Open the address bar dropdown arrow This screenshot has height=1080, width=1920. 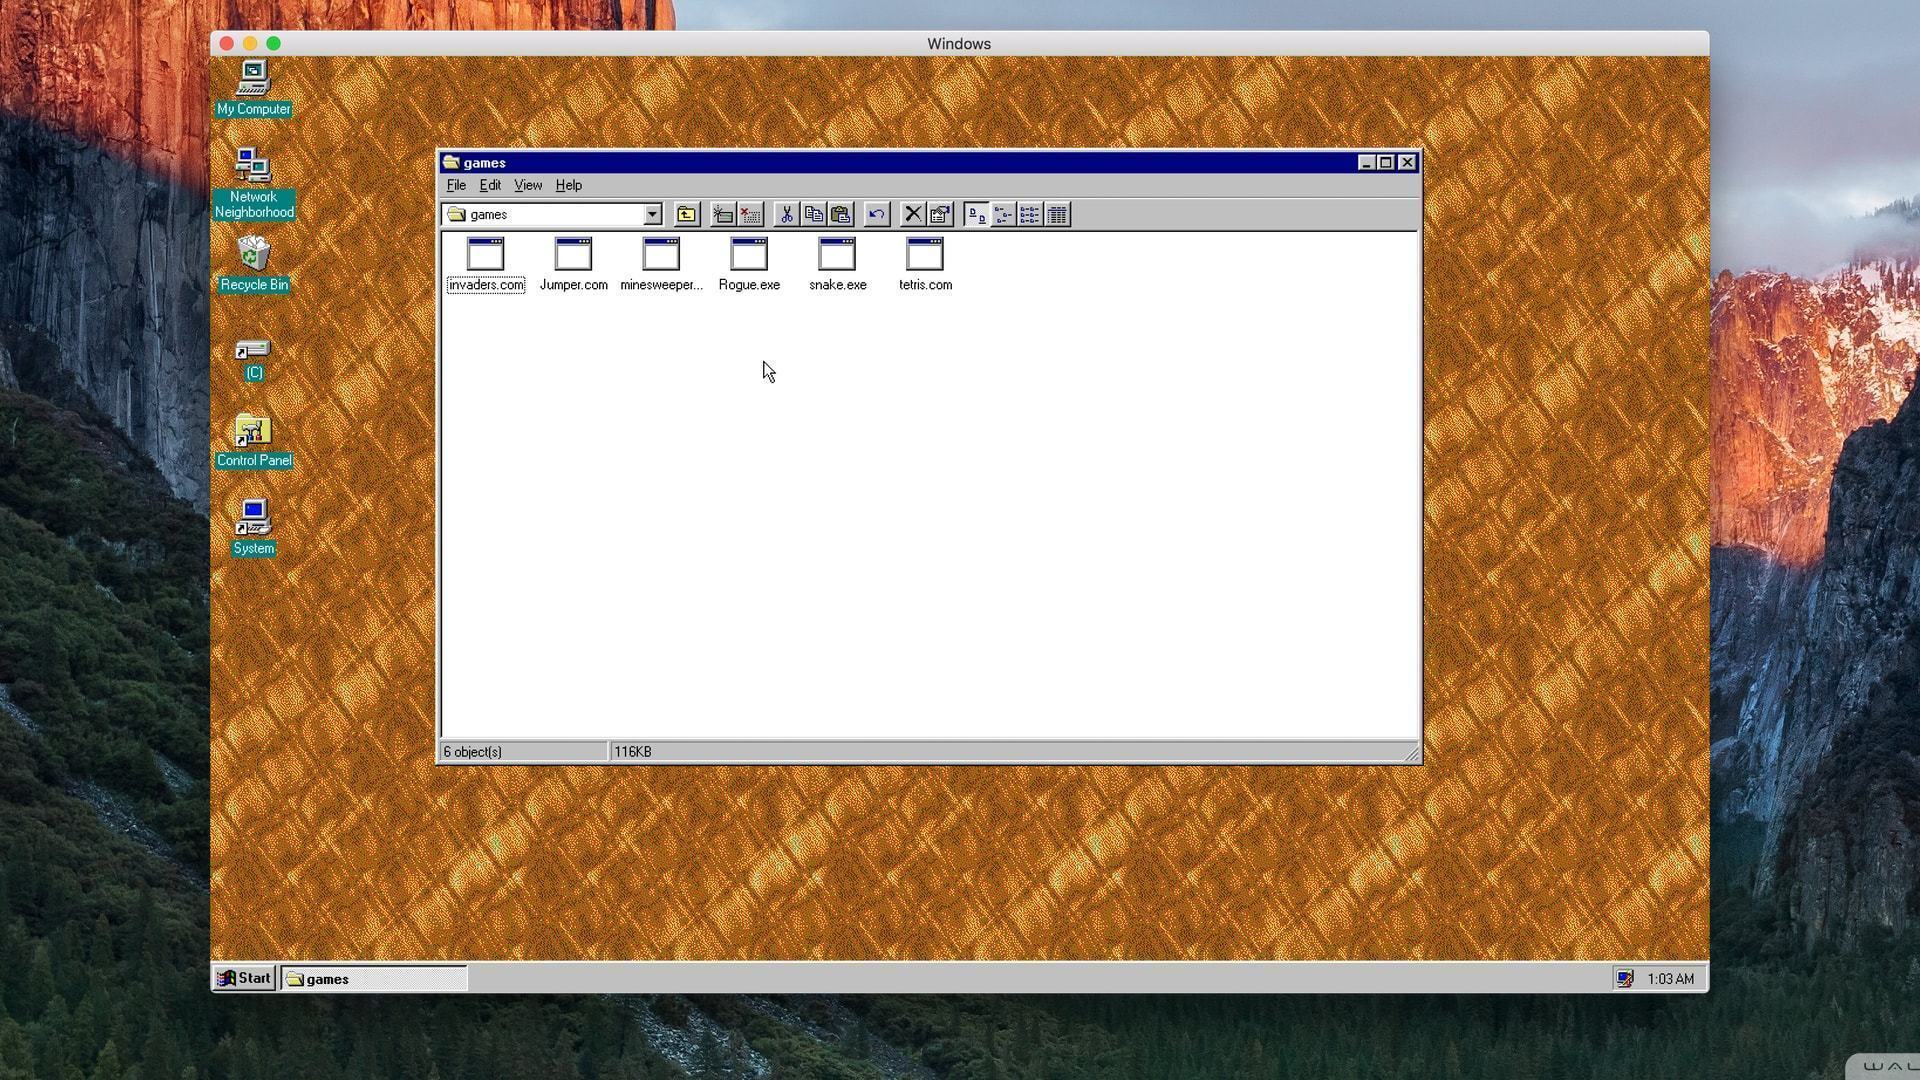652,214
